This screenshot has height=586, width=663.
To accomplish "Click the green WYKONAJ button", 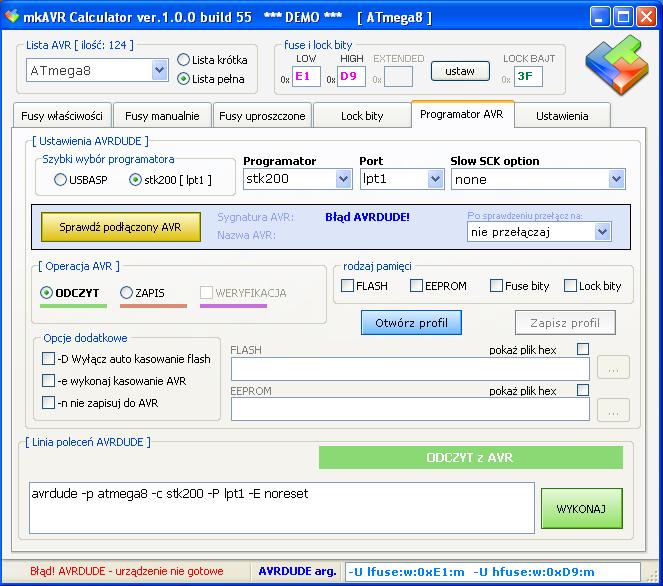I will point(581,509).
